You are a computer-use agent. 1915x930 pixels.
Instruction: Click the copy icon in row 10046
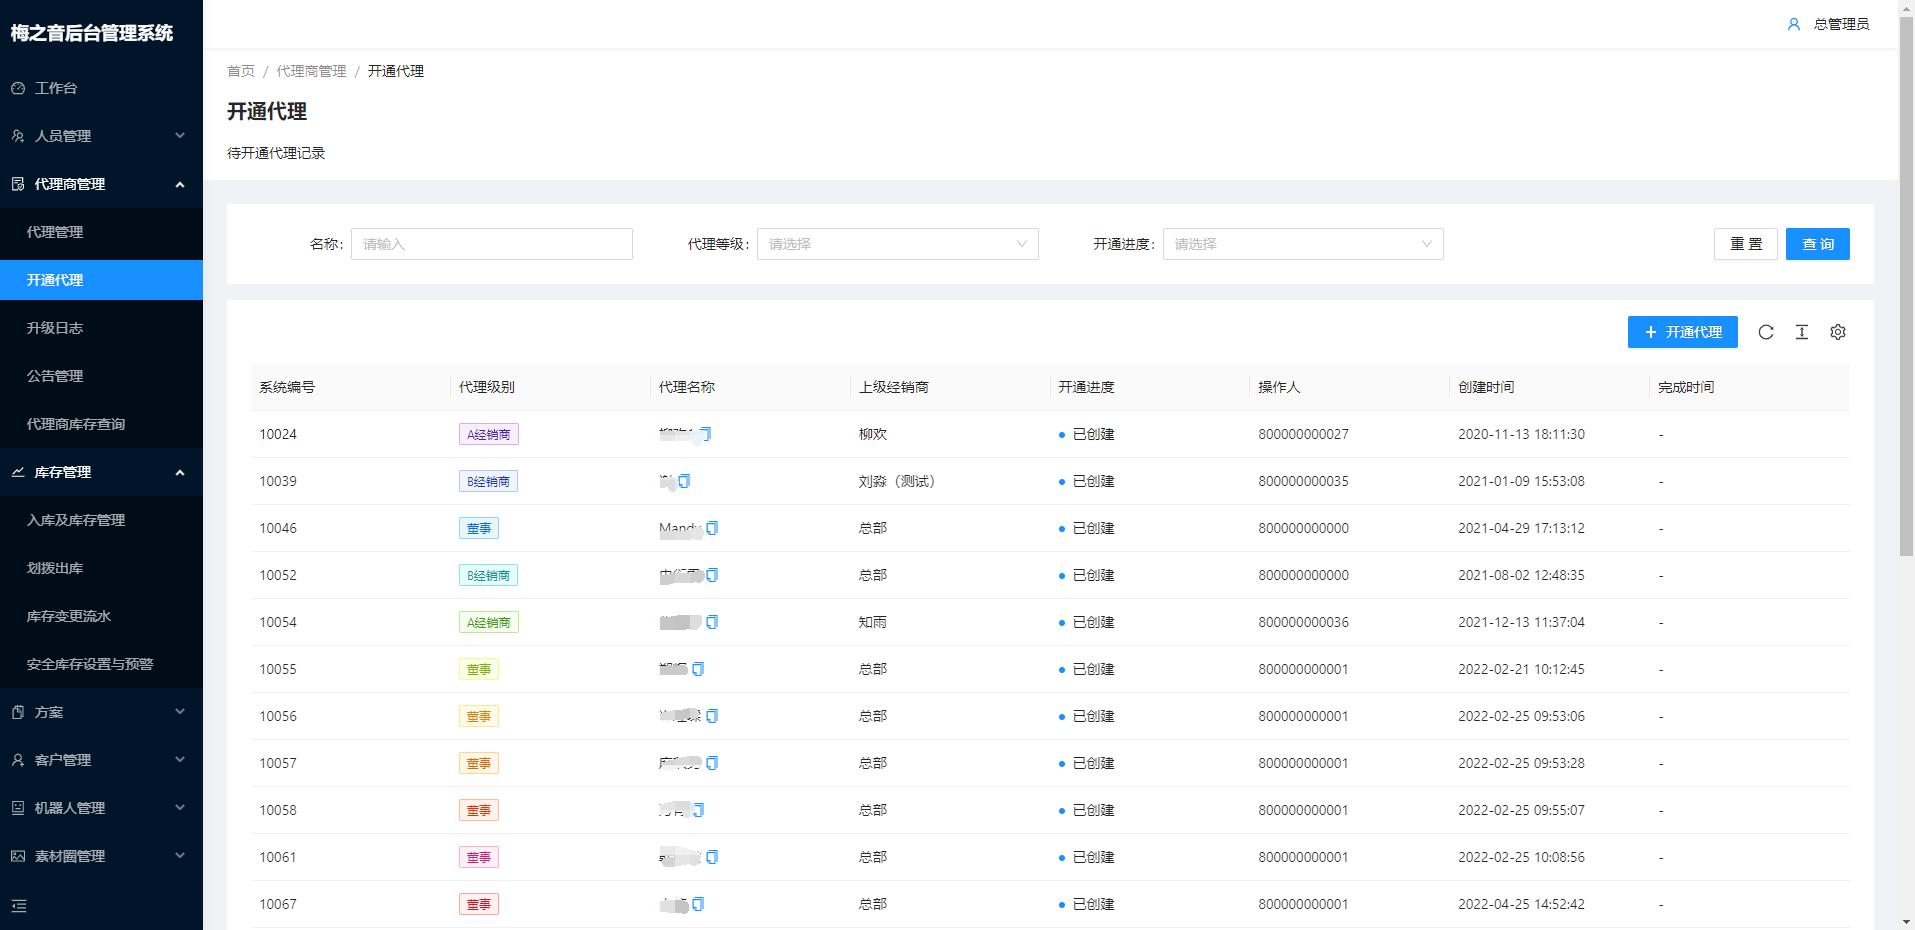[712, 528]
